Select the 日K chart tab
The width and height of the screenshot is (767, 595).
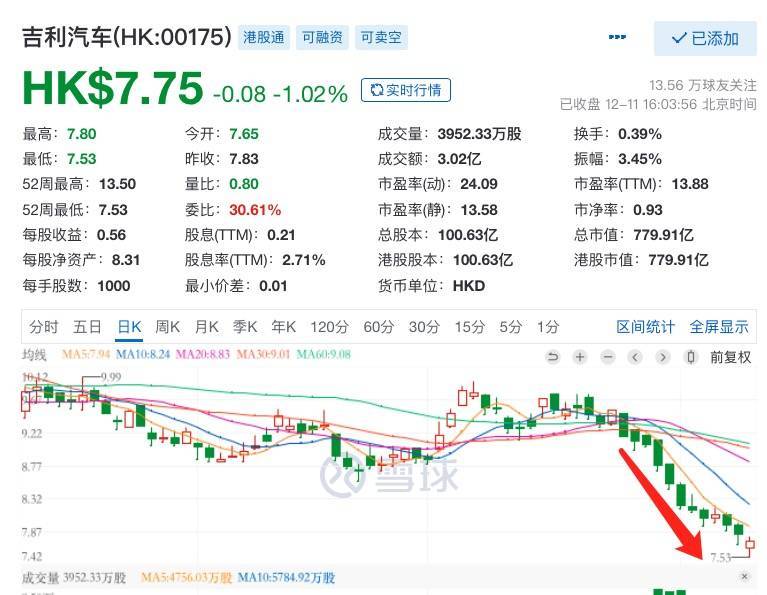[130, 327]
